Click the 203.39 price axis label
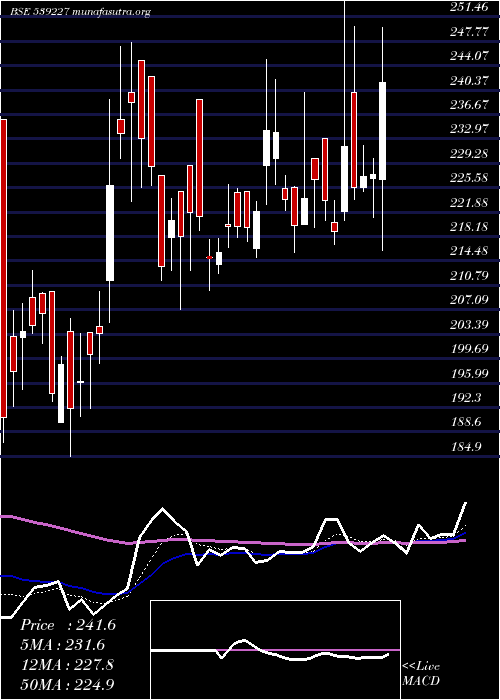 [x=467, y=325]
